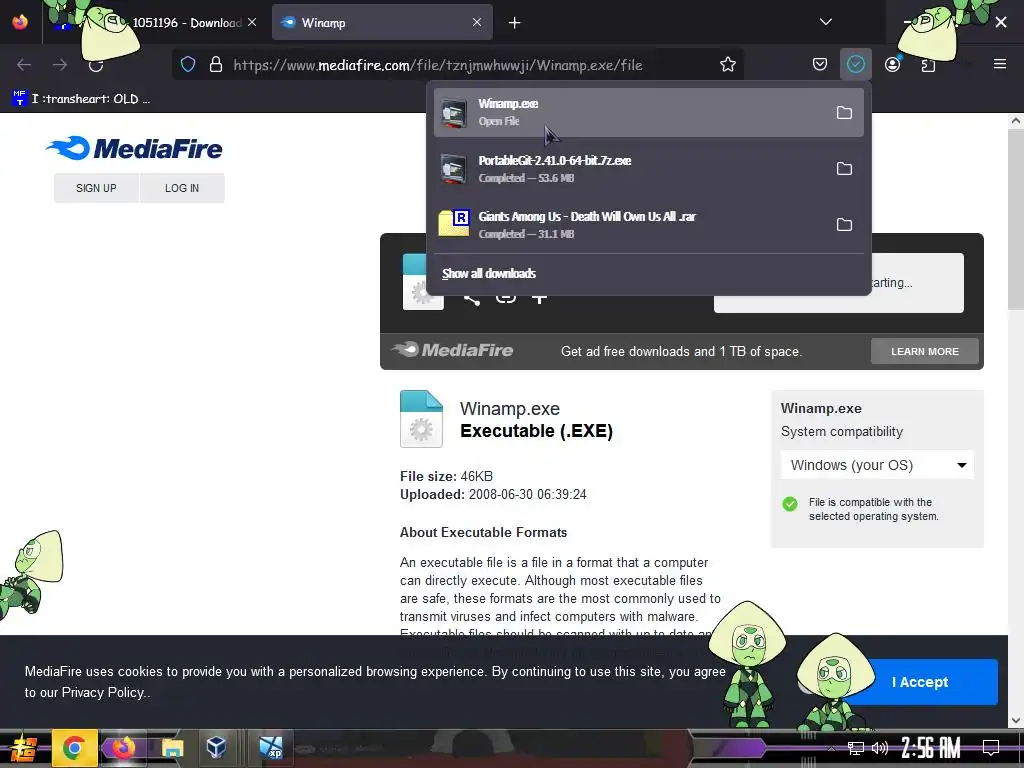Click the share icon on download card
1024x768 pixels.
(472, 300)
